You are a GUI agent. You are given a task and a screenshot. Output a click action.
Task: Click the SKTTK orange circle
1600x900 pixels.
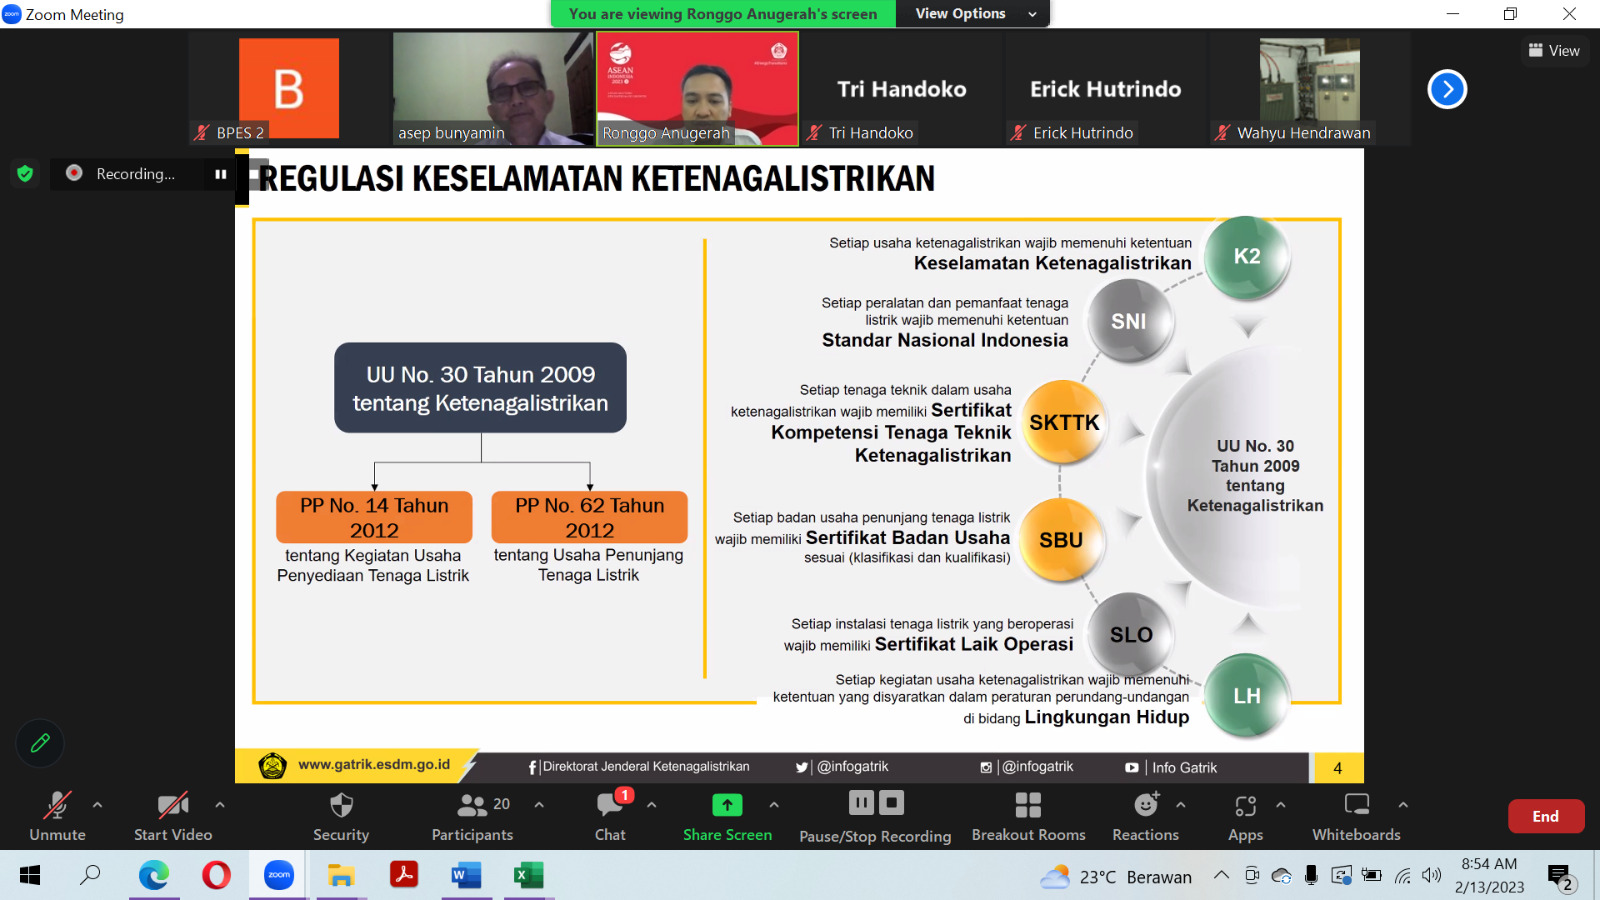(1064, 423)
